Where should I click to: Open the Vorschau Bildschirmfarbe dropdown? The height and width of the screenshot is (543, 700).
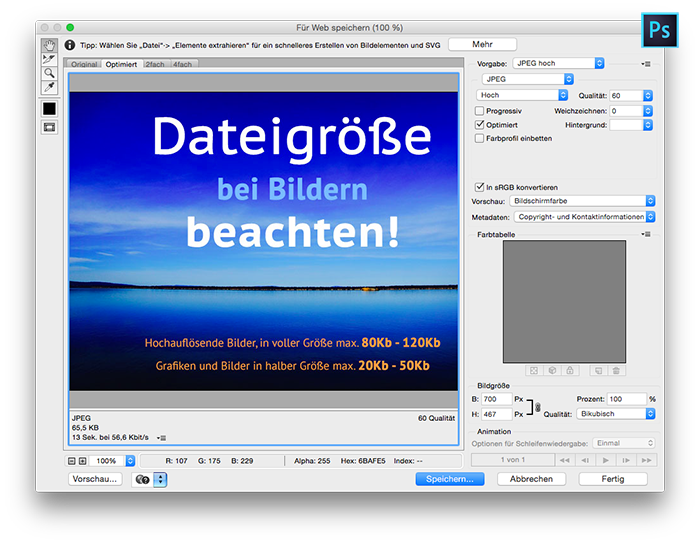point(582,201)
